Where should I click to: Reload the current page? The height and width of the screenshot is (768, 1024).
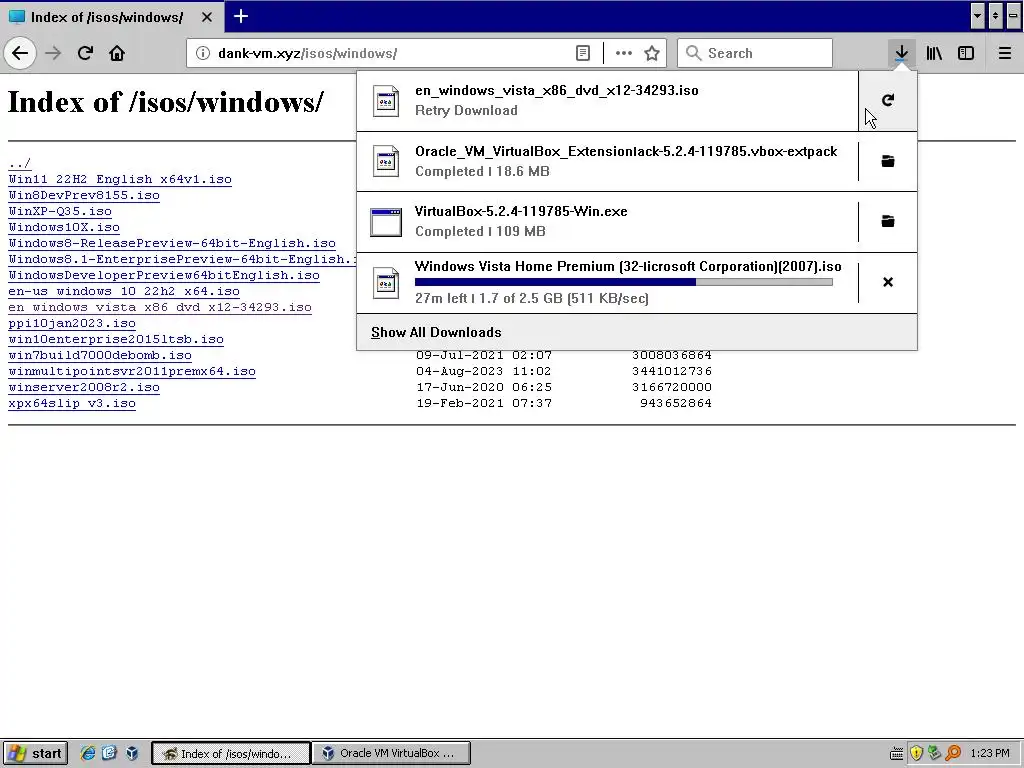coord(85,53)
